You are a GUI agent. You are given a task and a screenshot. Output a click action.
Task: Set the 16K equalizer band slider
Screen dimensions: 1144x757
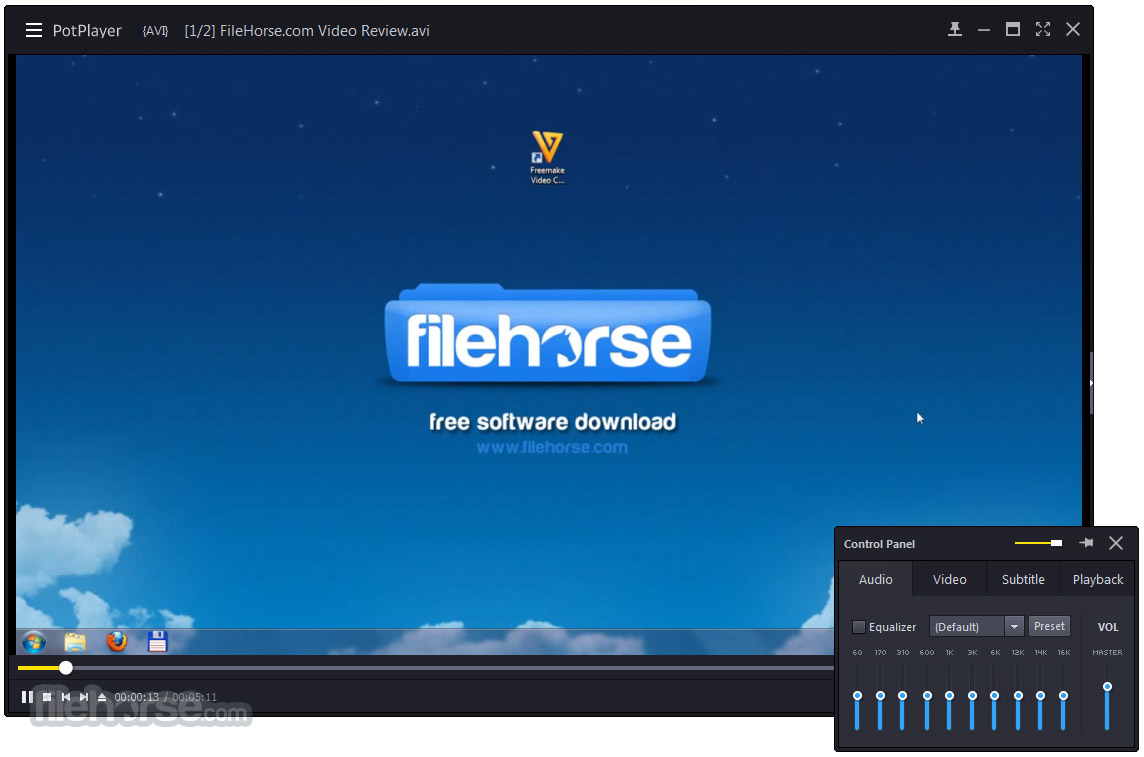point(1064,696)
